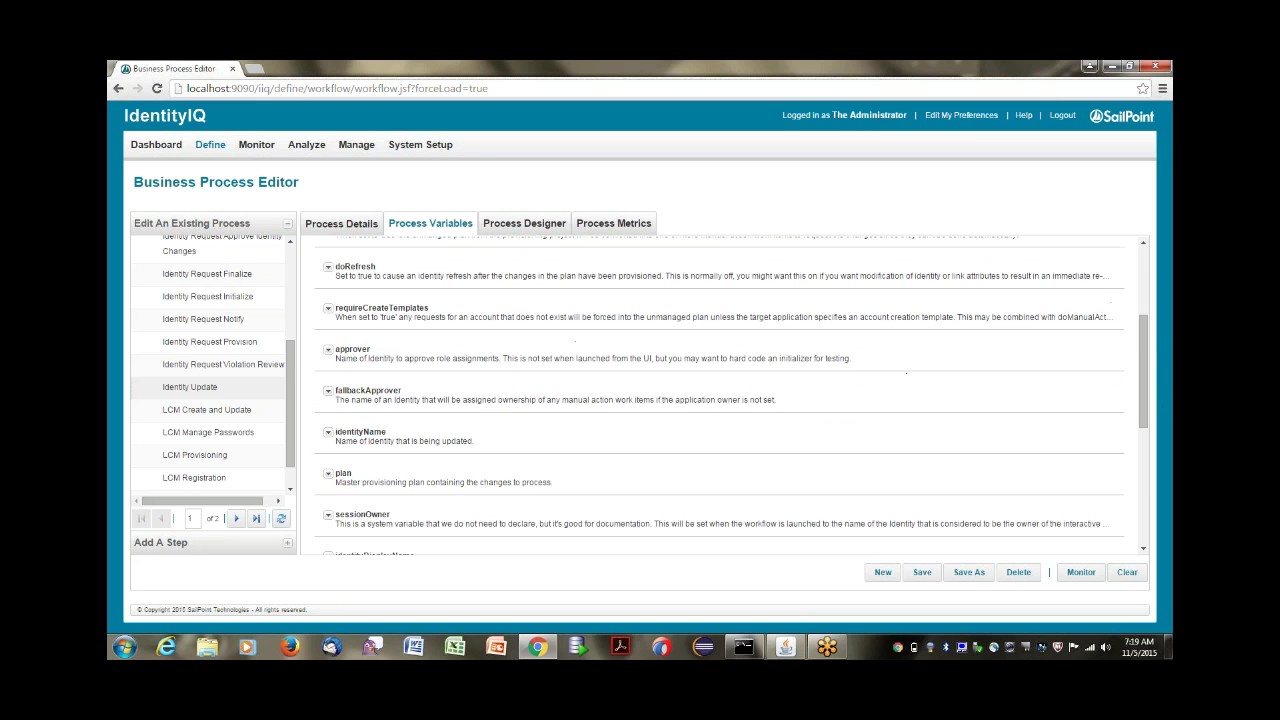
Task: Click the browser forward arrow
Action: click(x=138, y=88)
